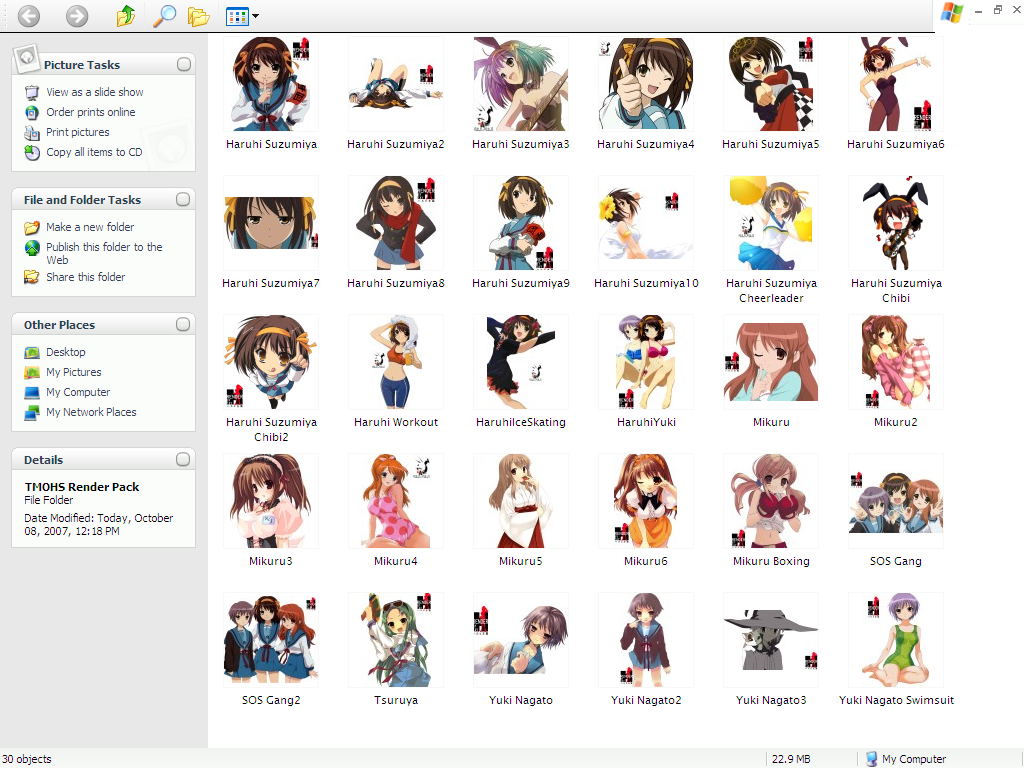Toggle the Folders pane button
Viewport: 1024px width, 768px height.
point(199,16)
